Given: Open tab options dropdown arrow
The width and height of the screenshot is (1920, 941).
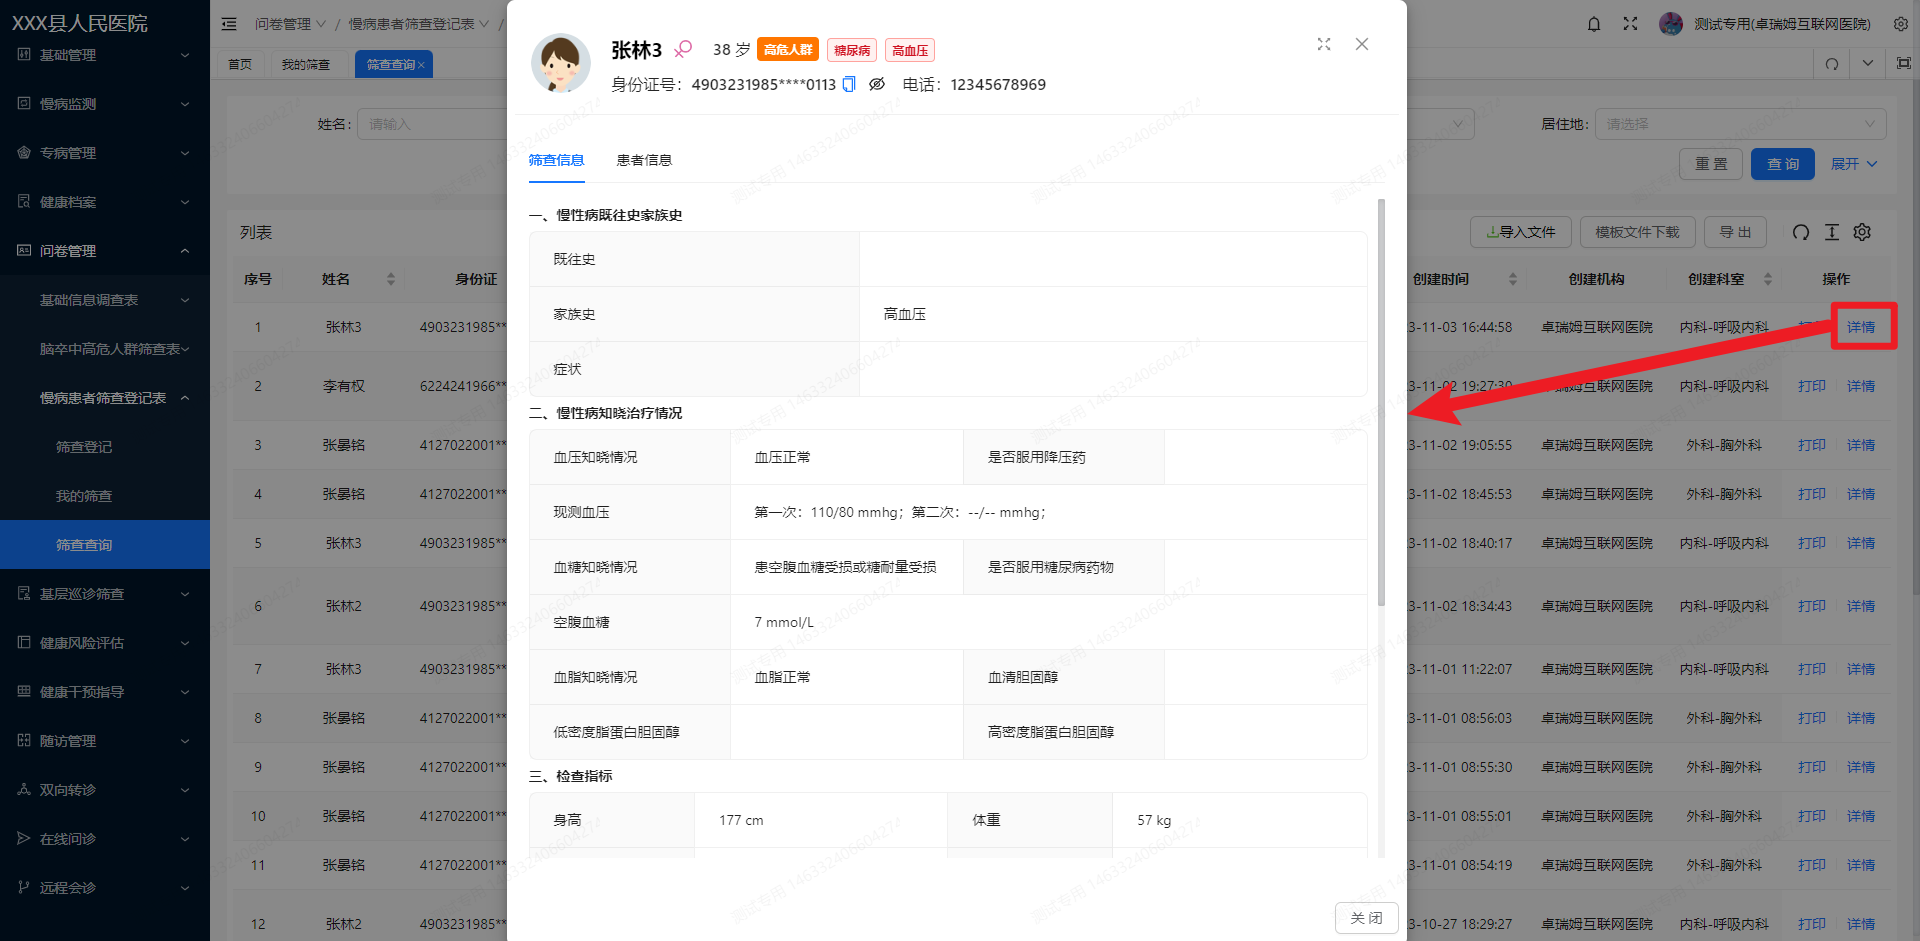Looking at the screenshot, I should pos(1868,64).
